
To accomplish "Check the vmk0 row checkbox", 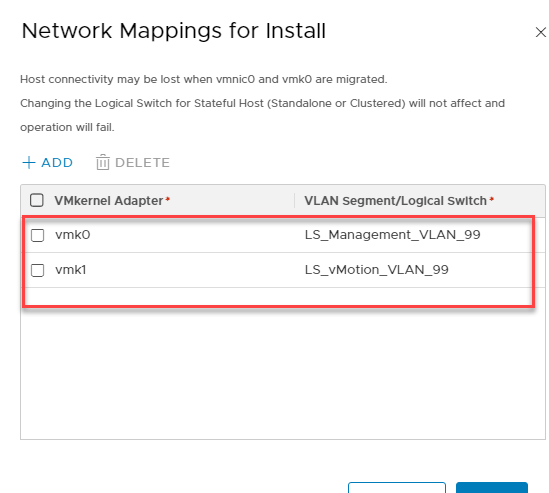I will tap(37, 235).
